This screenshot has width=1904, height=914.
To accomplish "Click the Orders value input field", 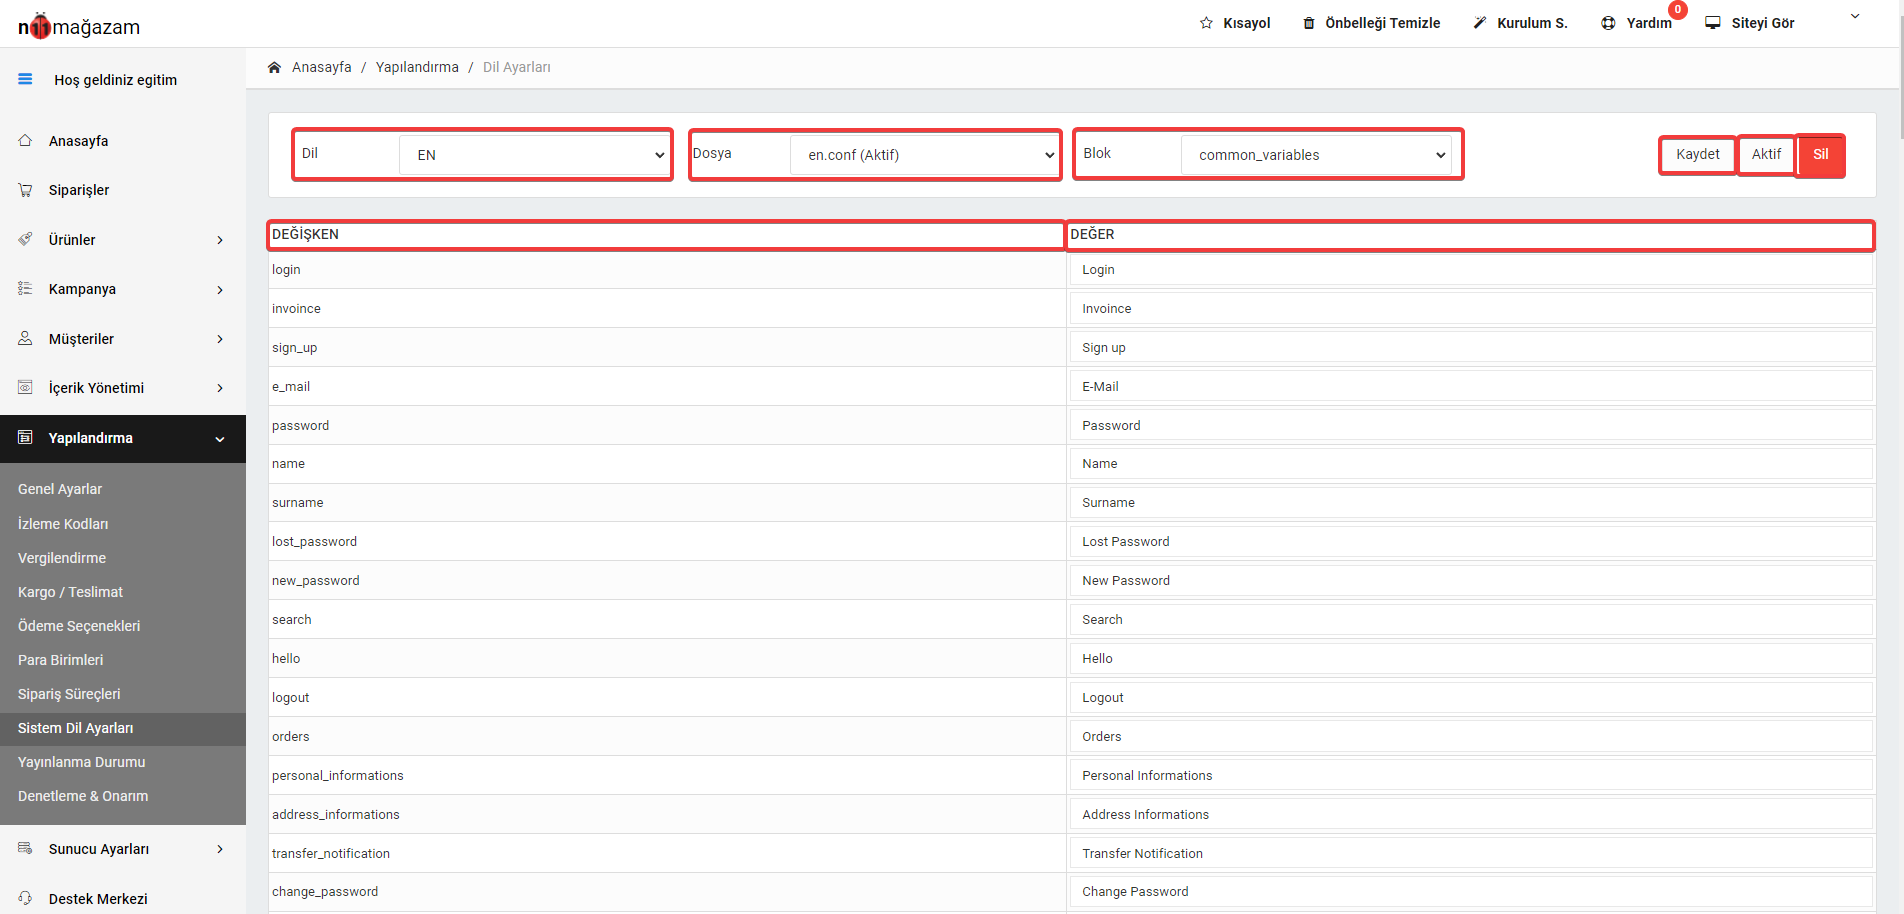I will pos(1471,737).
